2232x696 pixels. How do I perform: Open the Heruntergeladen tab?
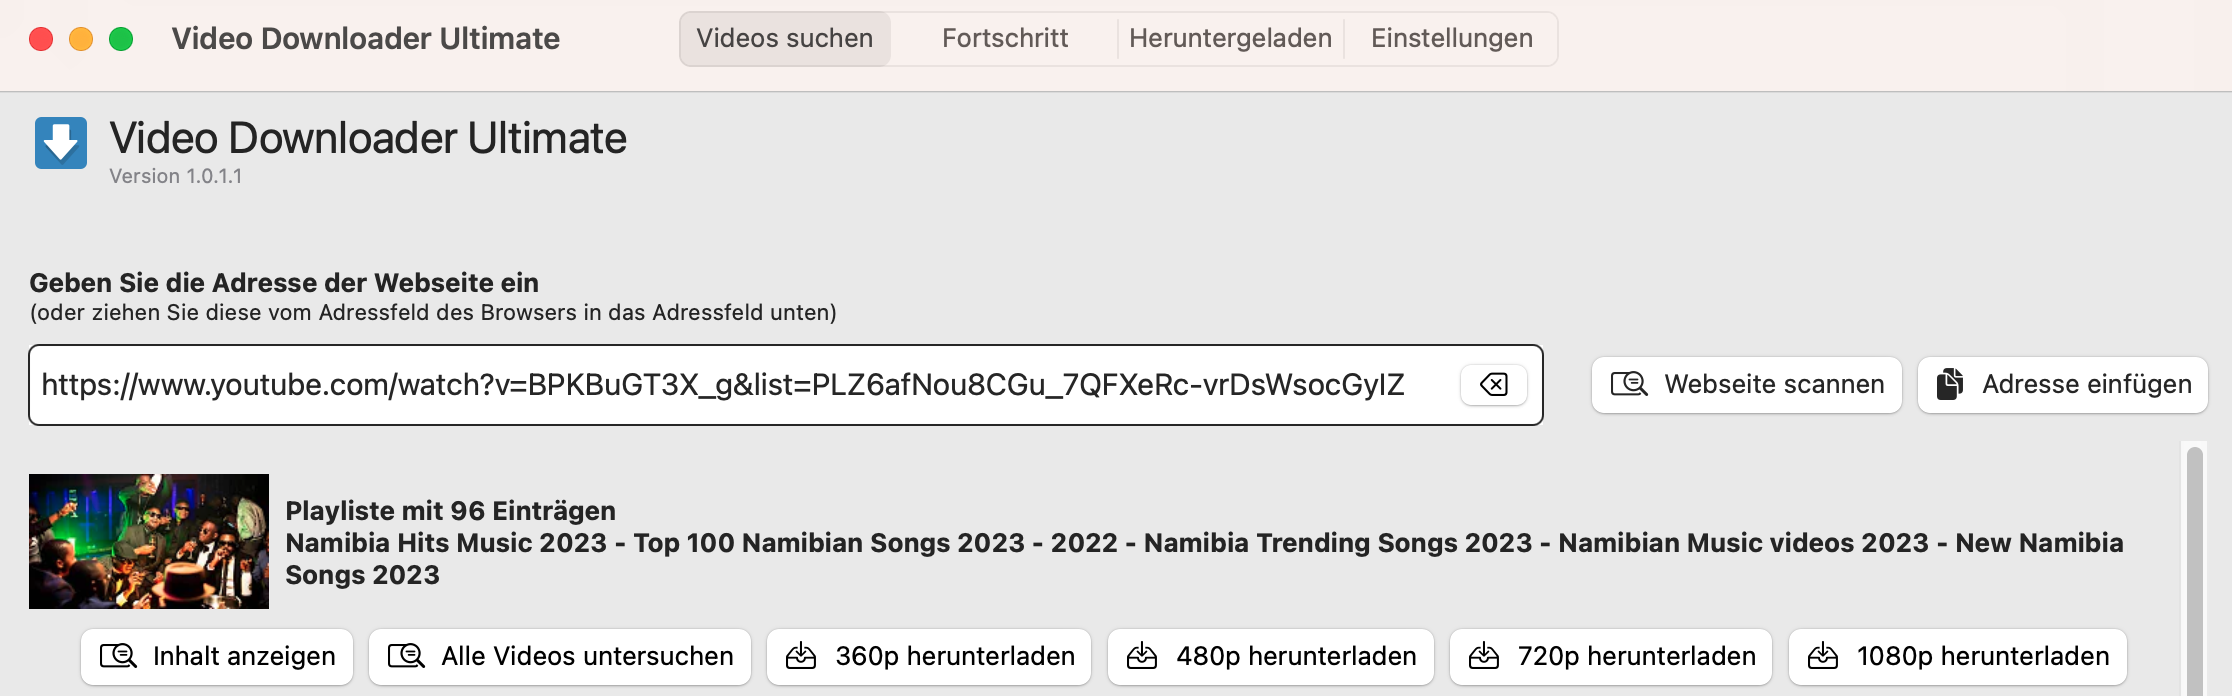[1230, 39]
